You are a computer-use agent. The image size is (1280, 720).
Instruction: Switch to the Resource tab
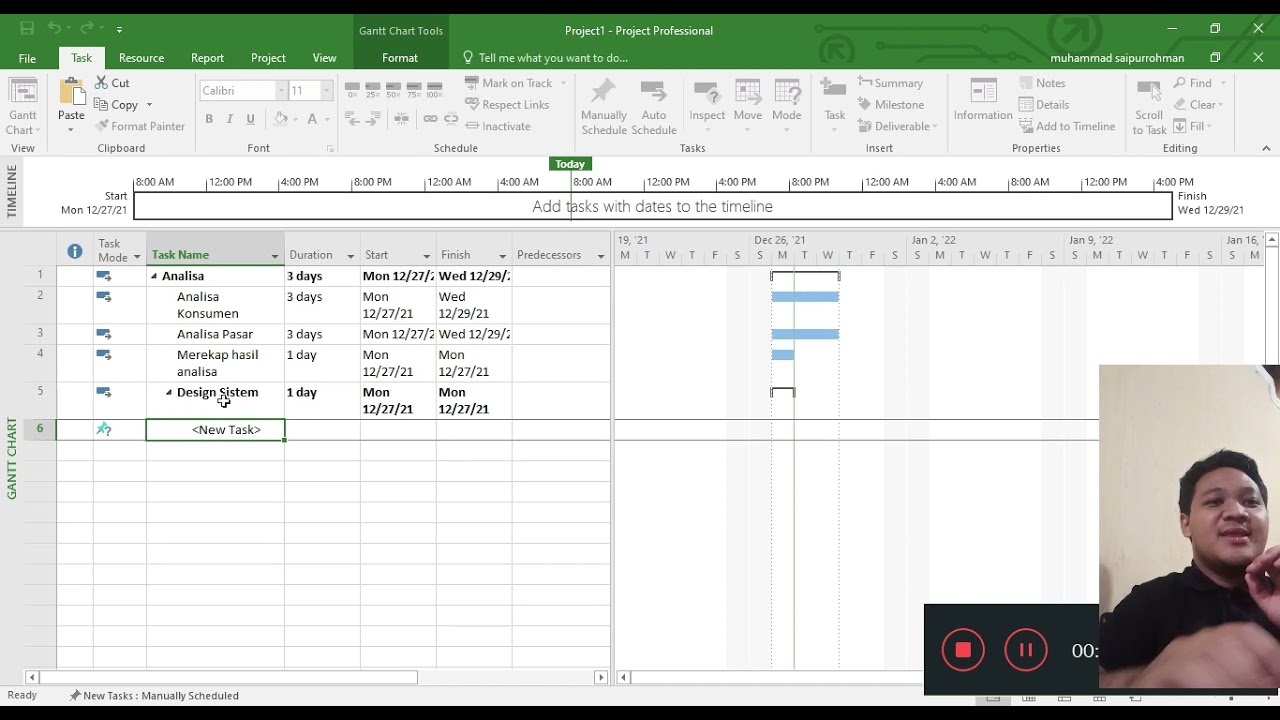pyautogui.click(x=141, y=58)
